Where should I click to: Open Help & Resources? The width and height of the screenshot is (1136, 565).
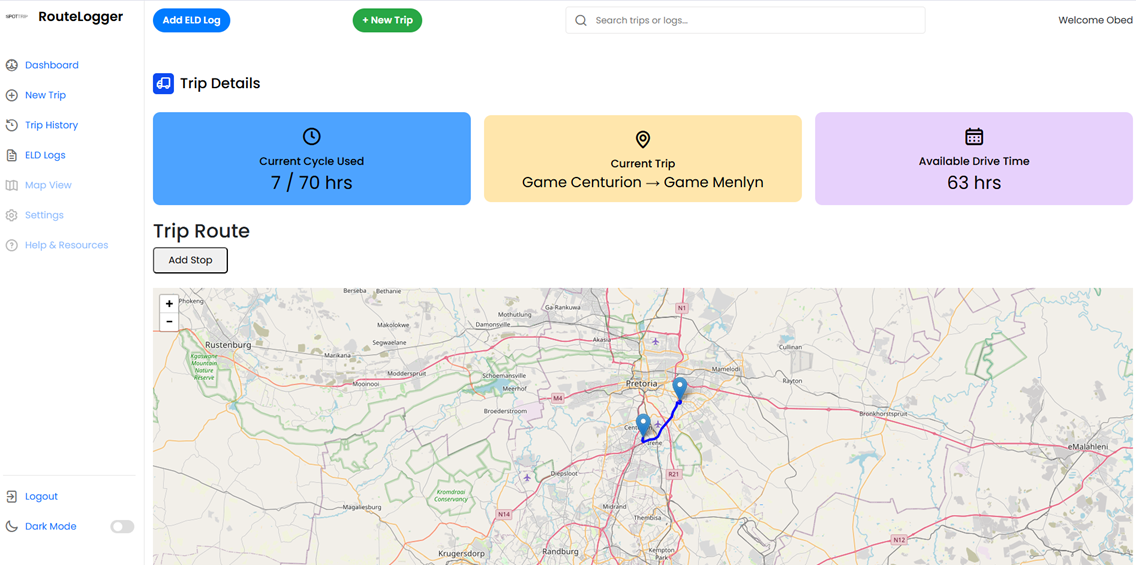pyautogui.click(x=67, y=246)
